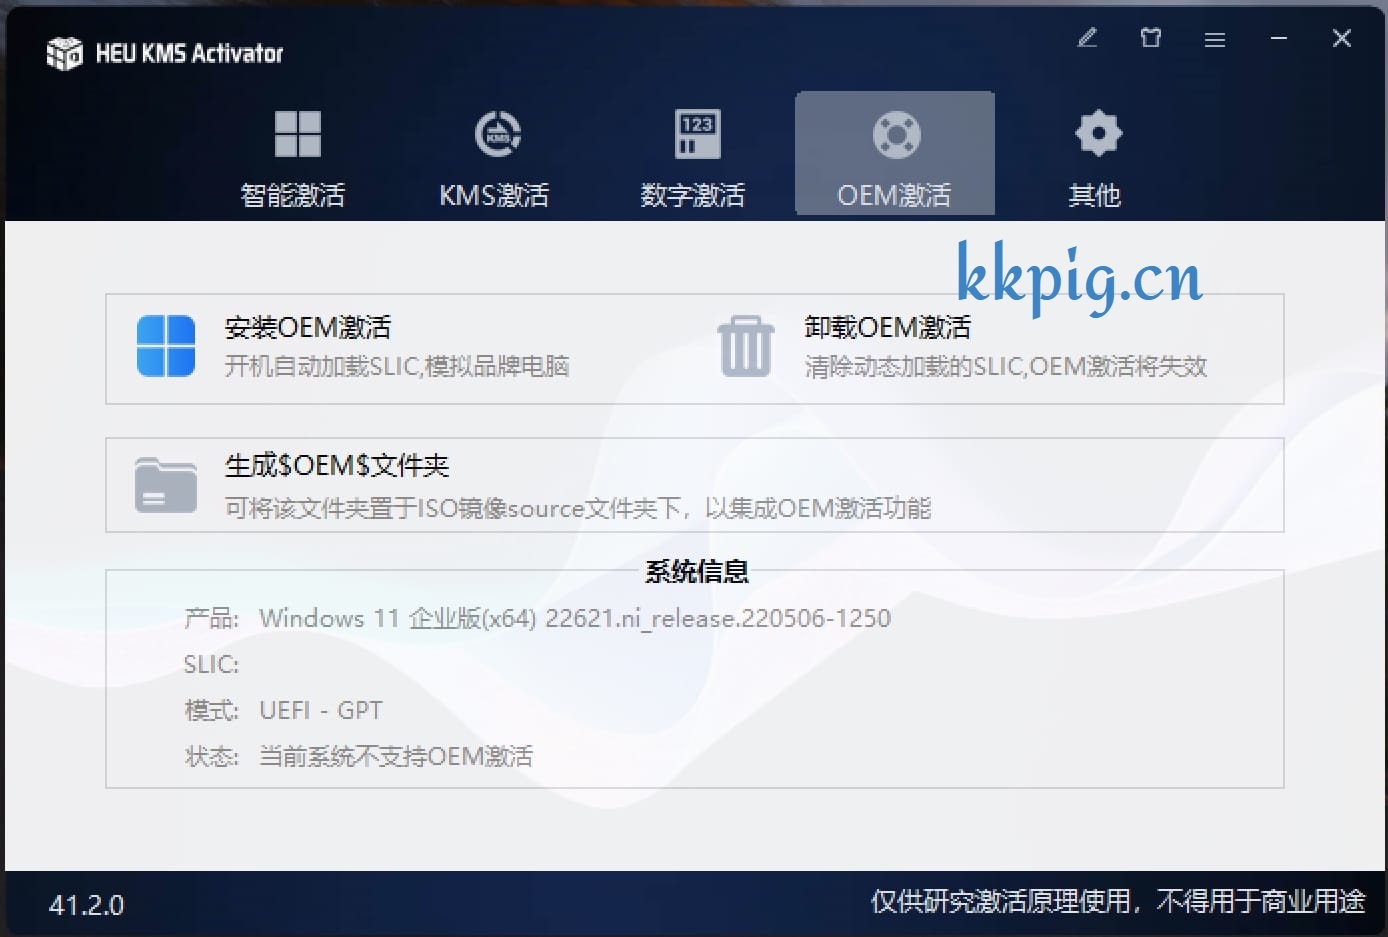Click 清除动态加载的SLIC description text
Screen dimensions: 1388x937
[x=1006, y=366]
